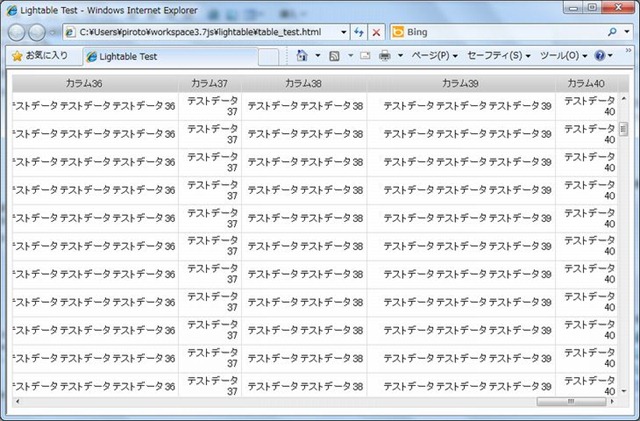Click the カラム38 column header

(303, 83)
